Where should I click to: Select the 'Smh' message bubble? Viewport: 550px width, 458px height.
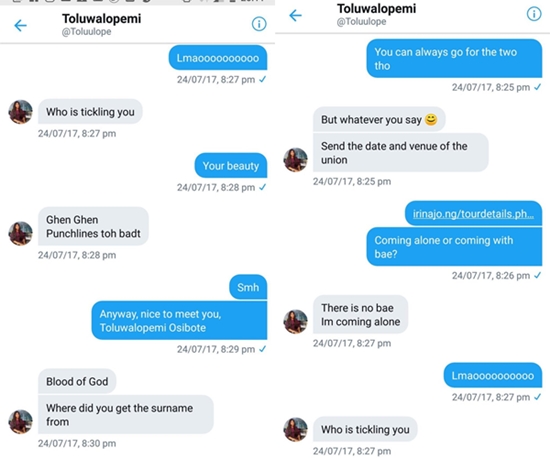248,287
